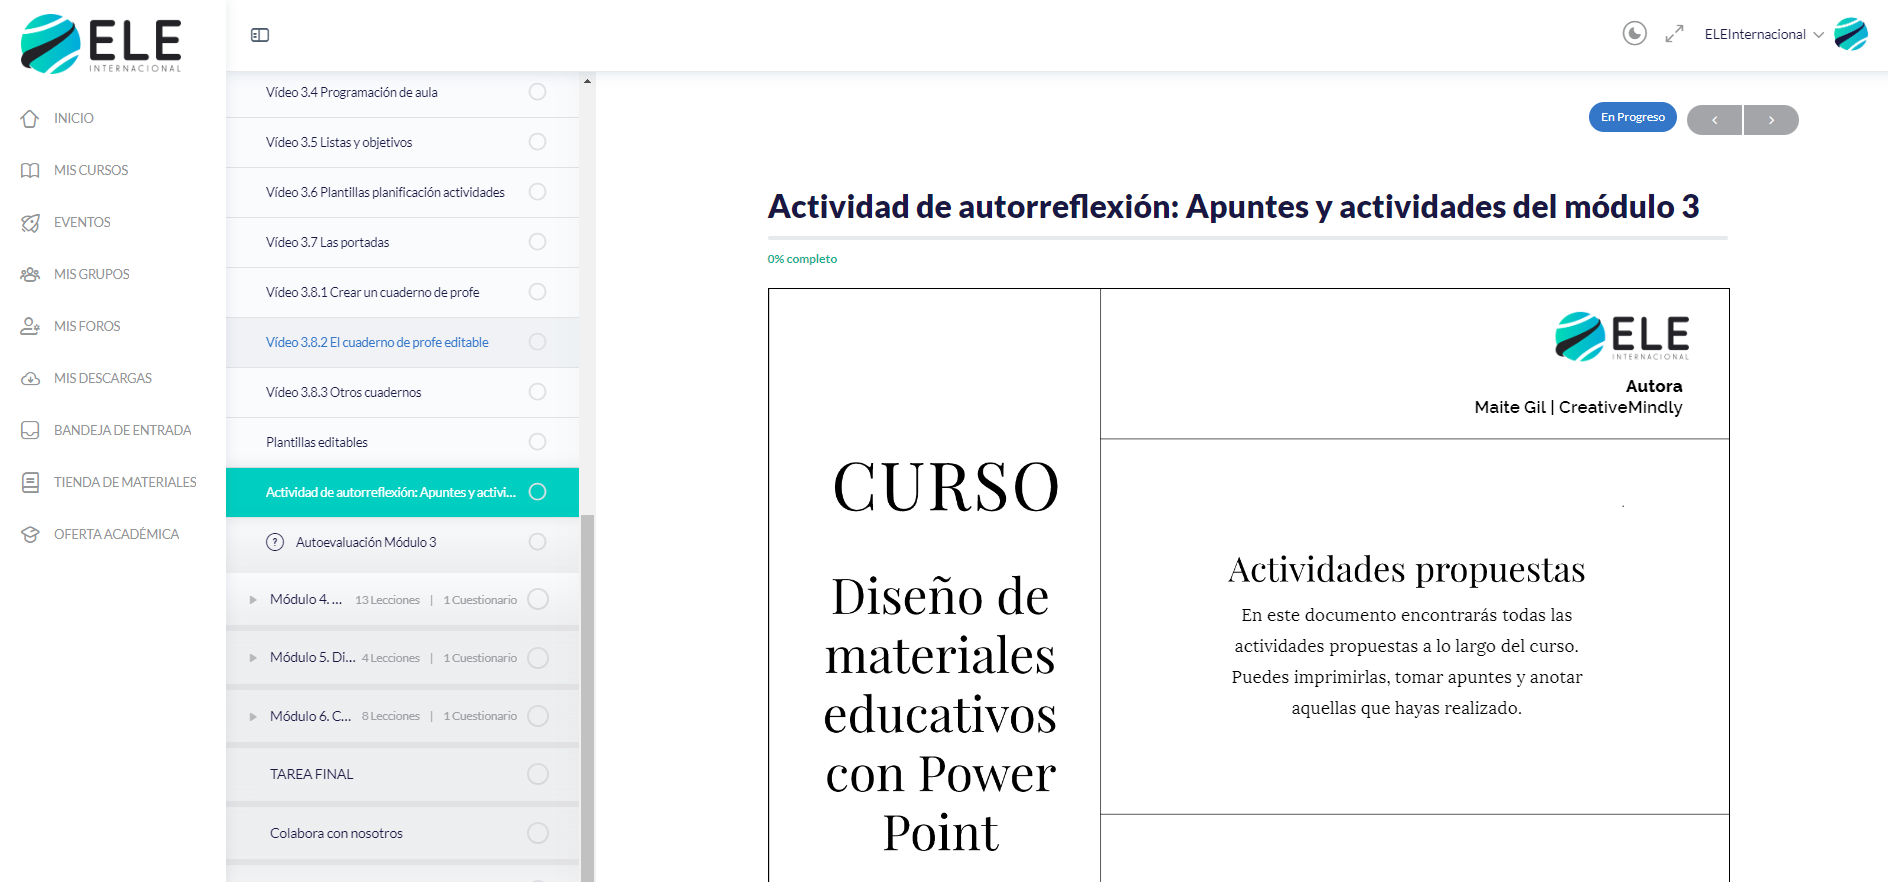Open MIS GRUPOS people icon
This screenshot has width=1888, height=882.
[x=30, y=274]
